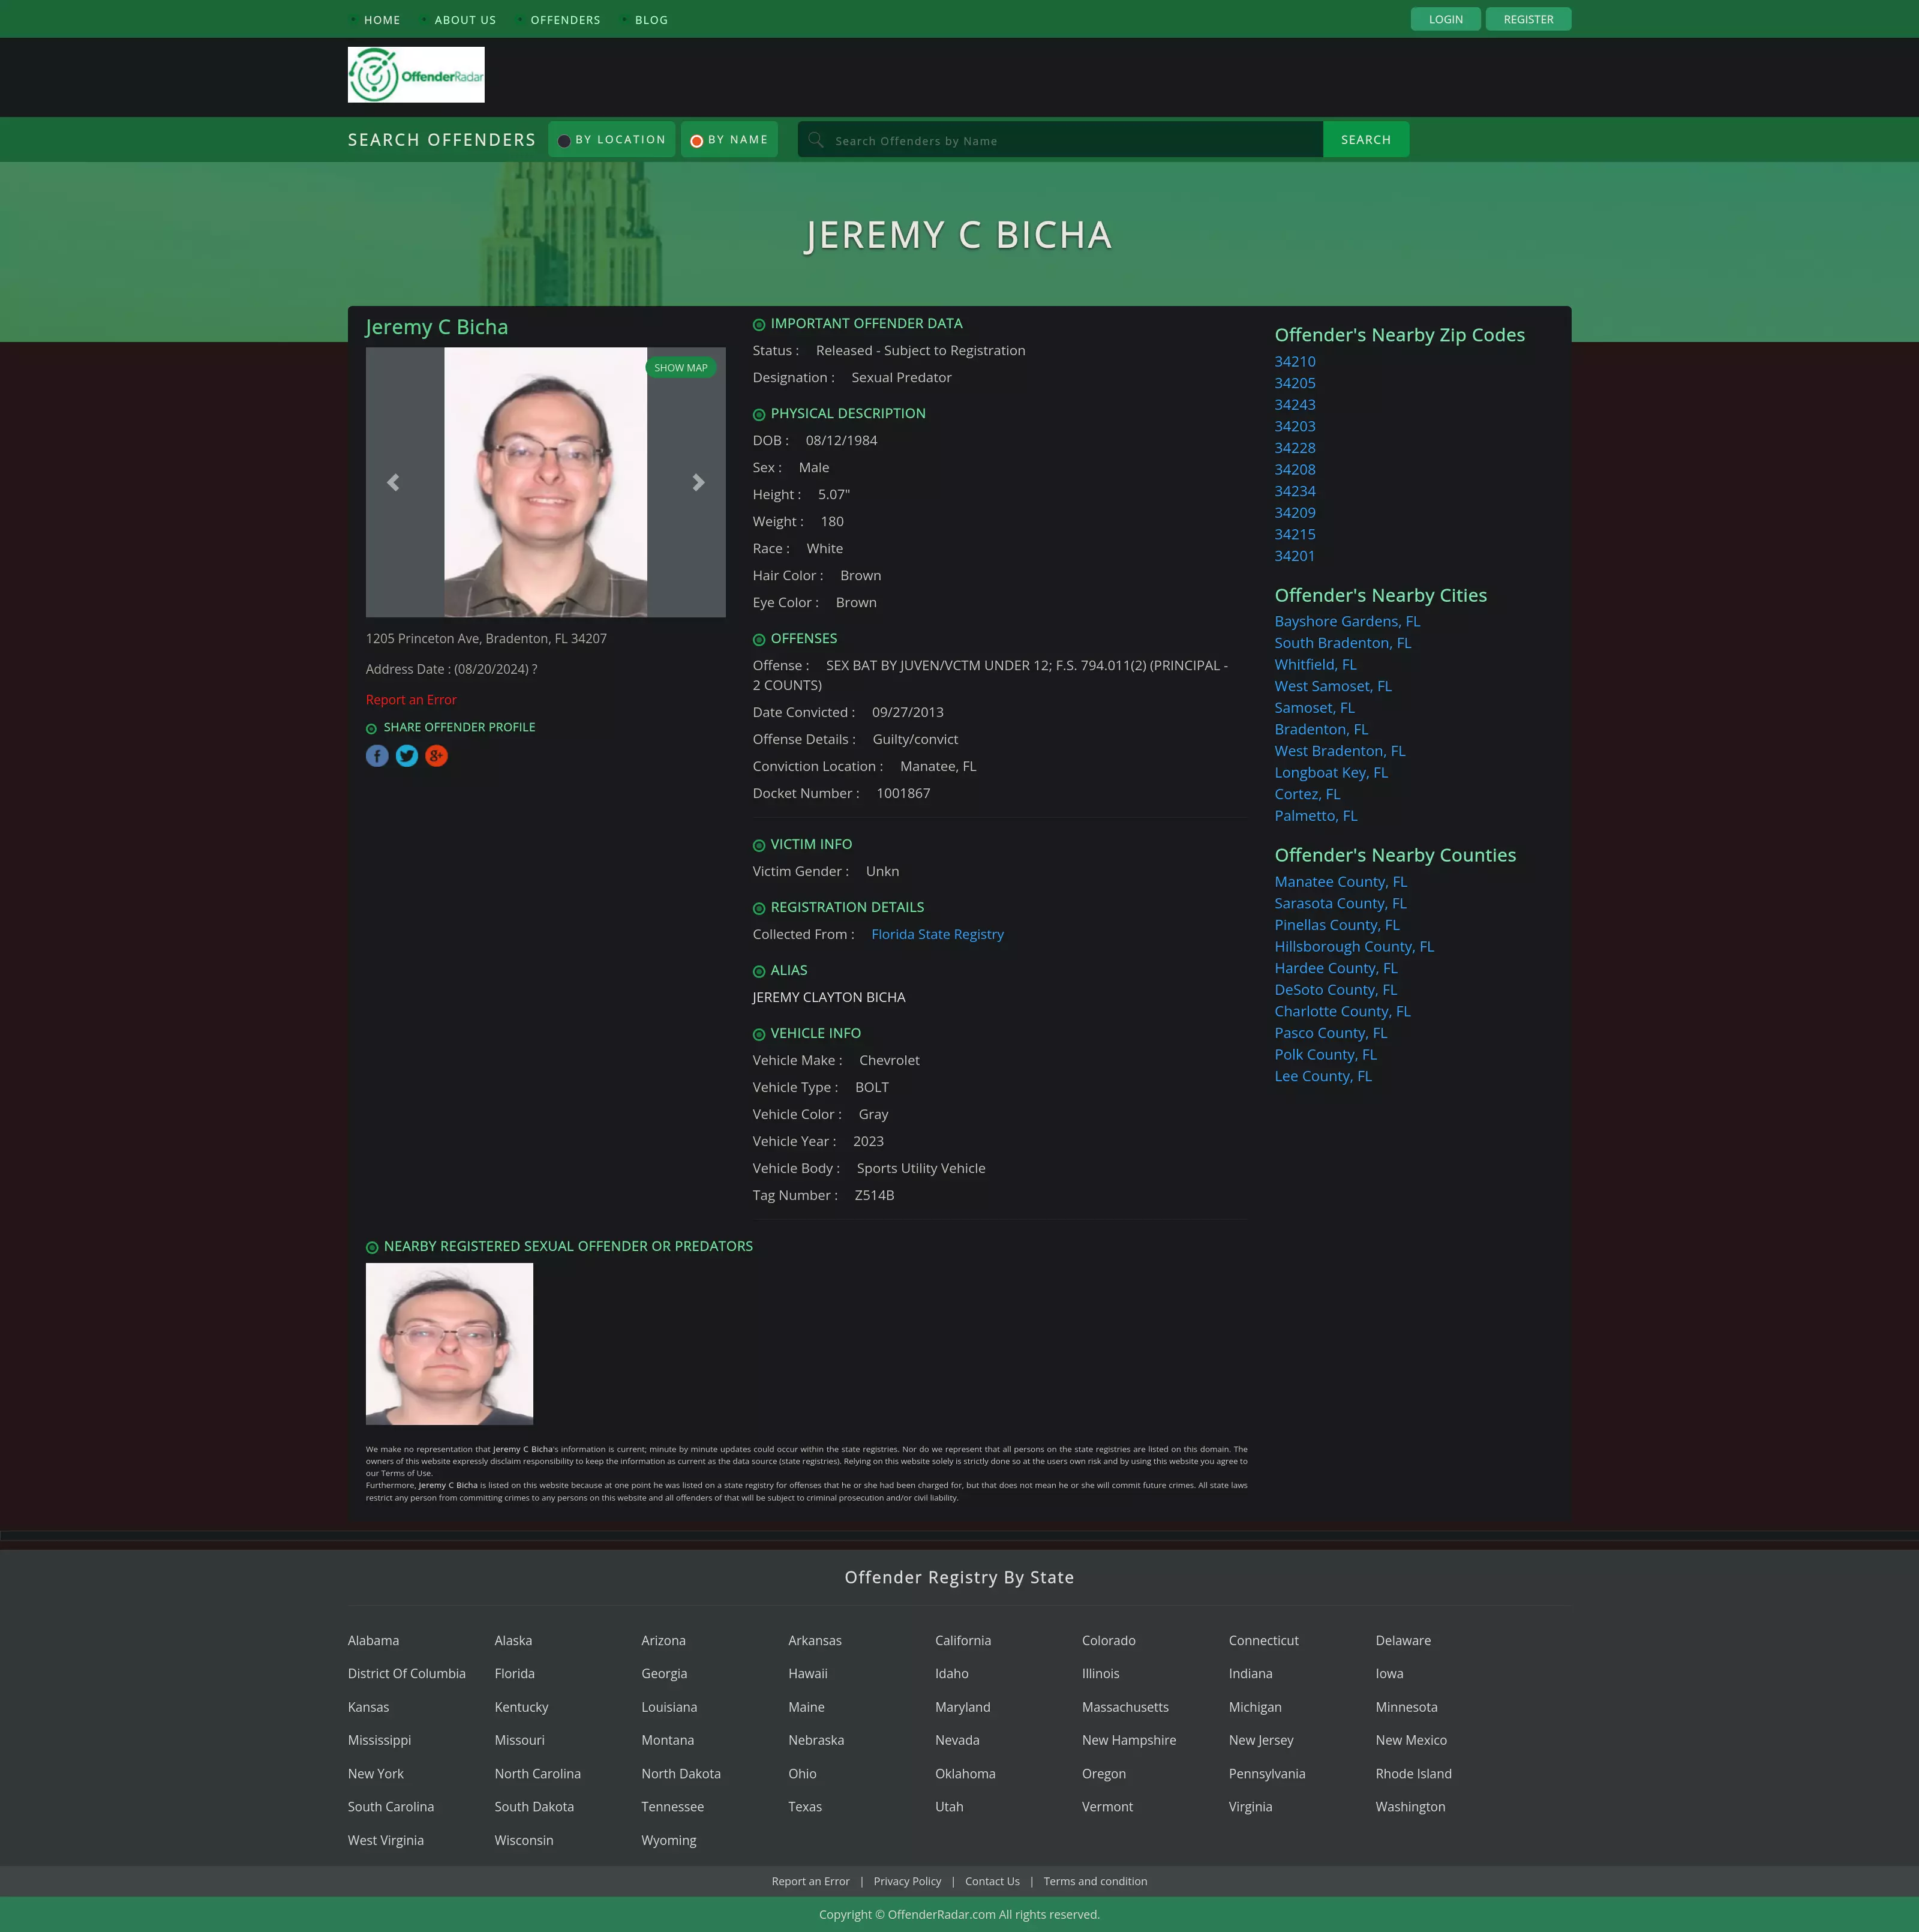Open Hillsborough County, FL link
This screenshot has width=1919, height=1932.
(x=1354, y=947)
